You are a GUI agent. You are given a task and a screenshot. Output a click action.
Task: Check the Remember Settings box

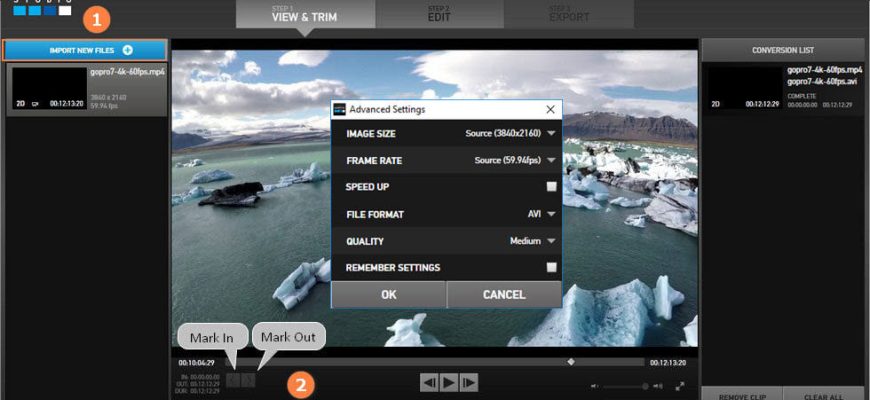point(552,267)
